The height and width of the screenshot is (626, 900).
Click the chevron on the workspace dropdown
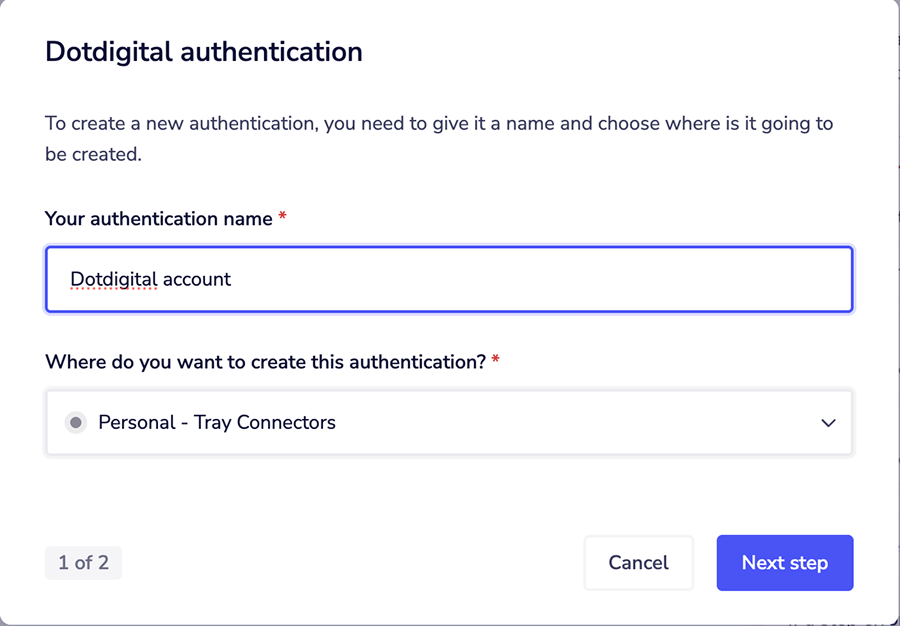tap(828, 423)
